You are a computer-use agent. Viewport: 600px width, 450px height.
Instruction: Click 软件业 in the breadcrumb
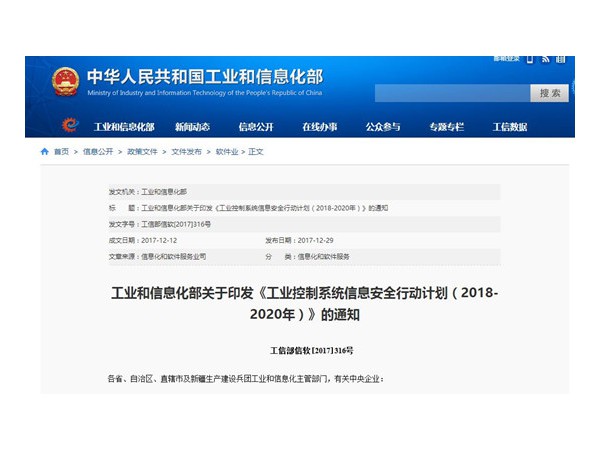click(x=227, y=152)
